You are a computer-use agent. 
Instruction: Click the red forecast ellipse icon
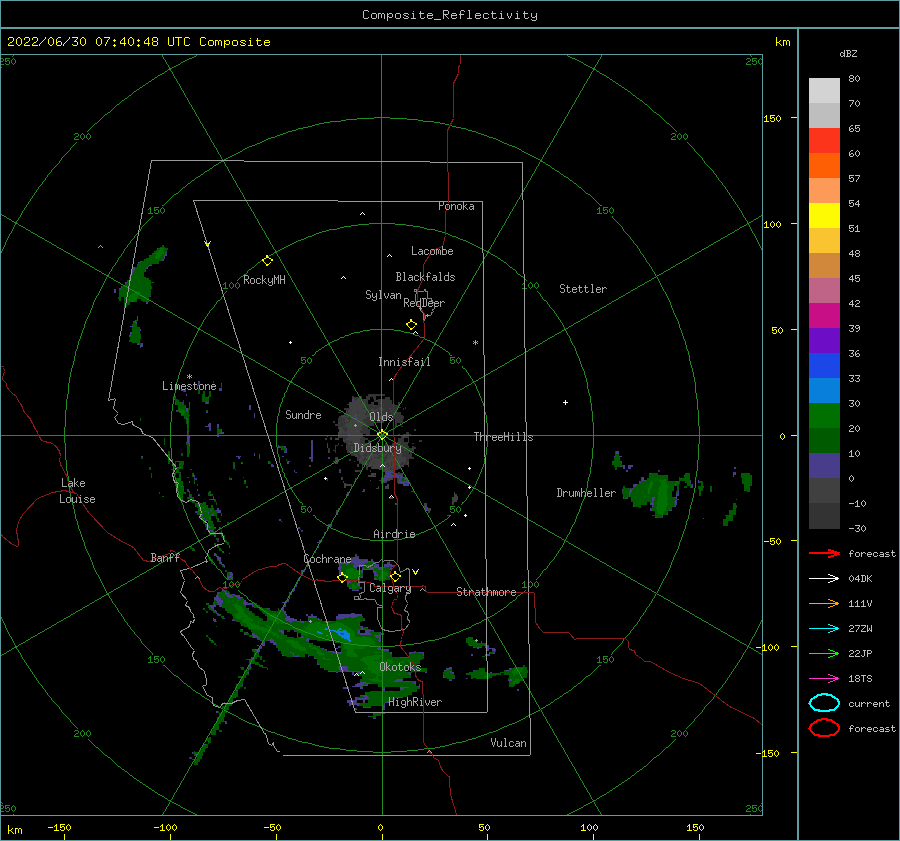(824, 728)
